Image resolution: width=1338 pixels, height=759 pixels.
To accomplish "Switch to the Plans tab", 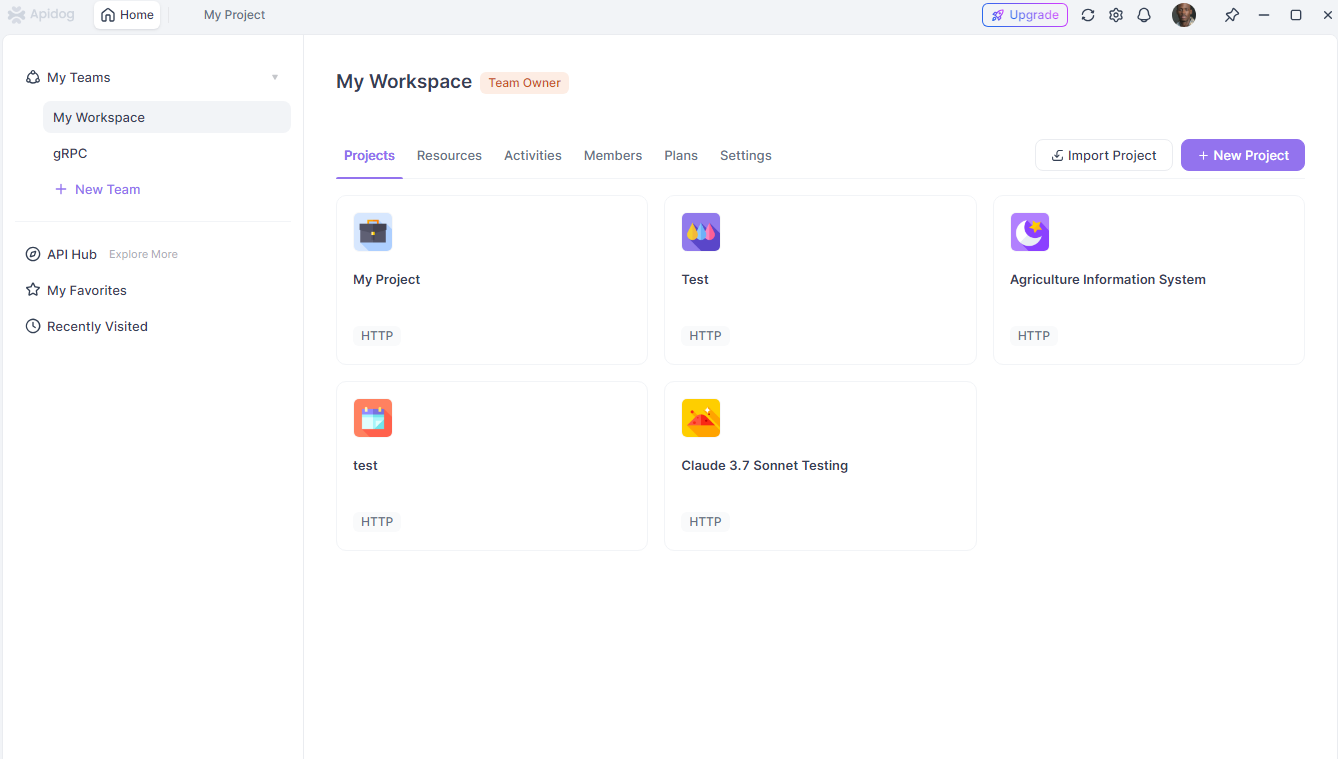I will (x=681, y=155).
